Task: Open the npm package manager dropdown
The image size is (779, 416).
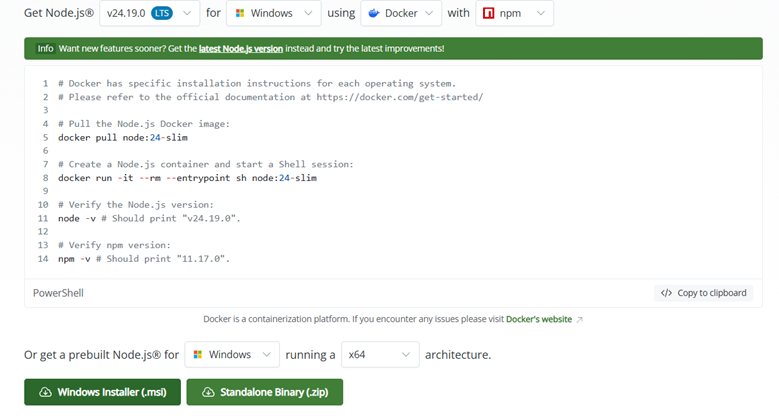Action: pos(514,13)
